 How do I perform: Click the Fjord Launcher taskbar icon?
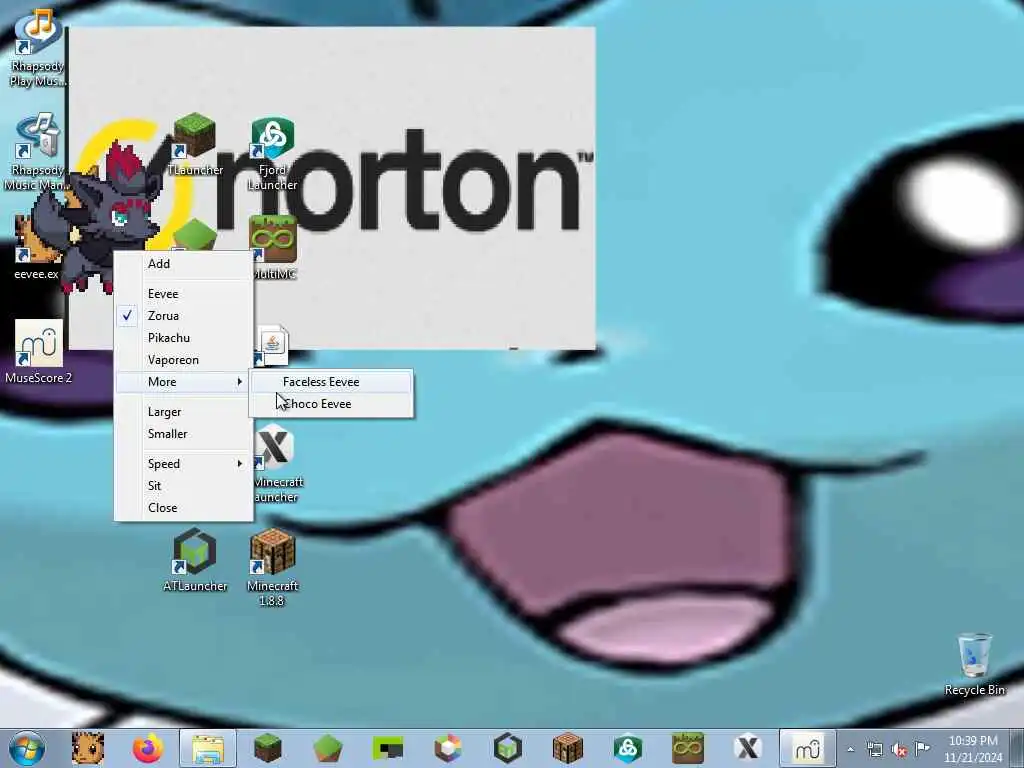[628, 748]
